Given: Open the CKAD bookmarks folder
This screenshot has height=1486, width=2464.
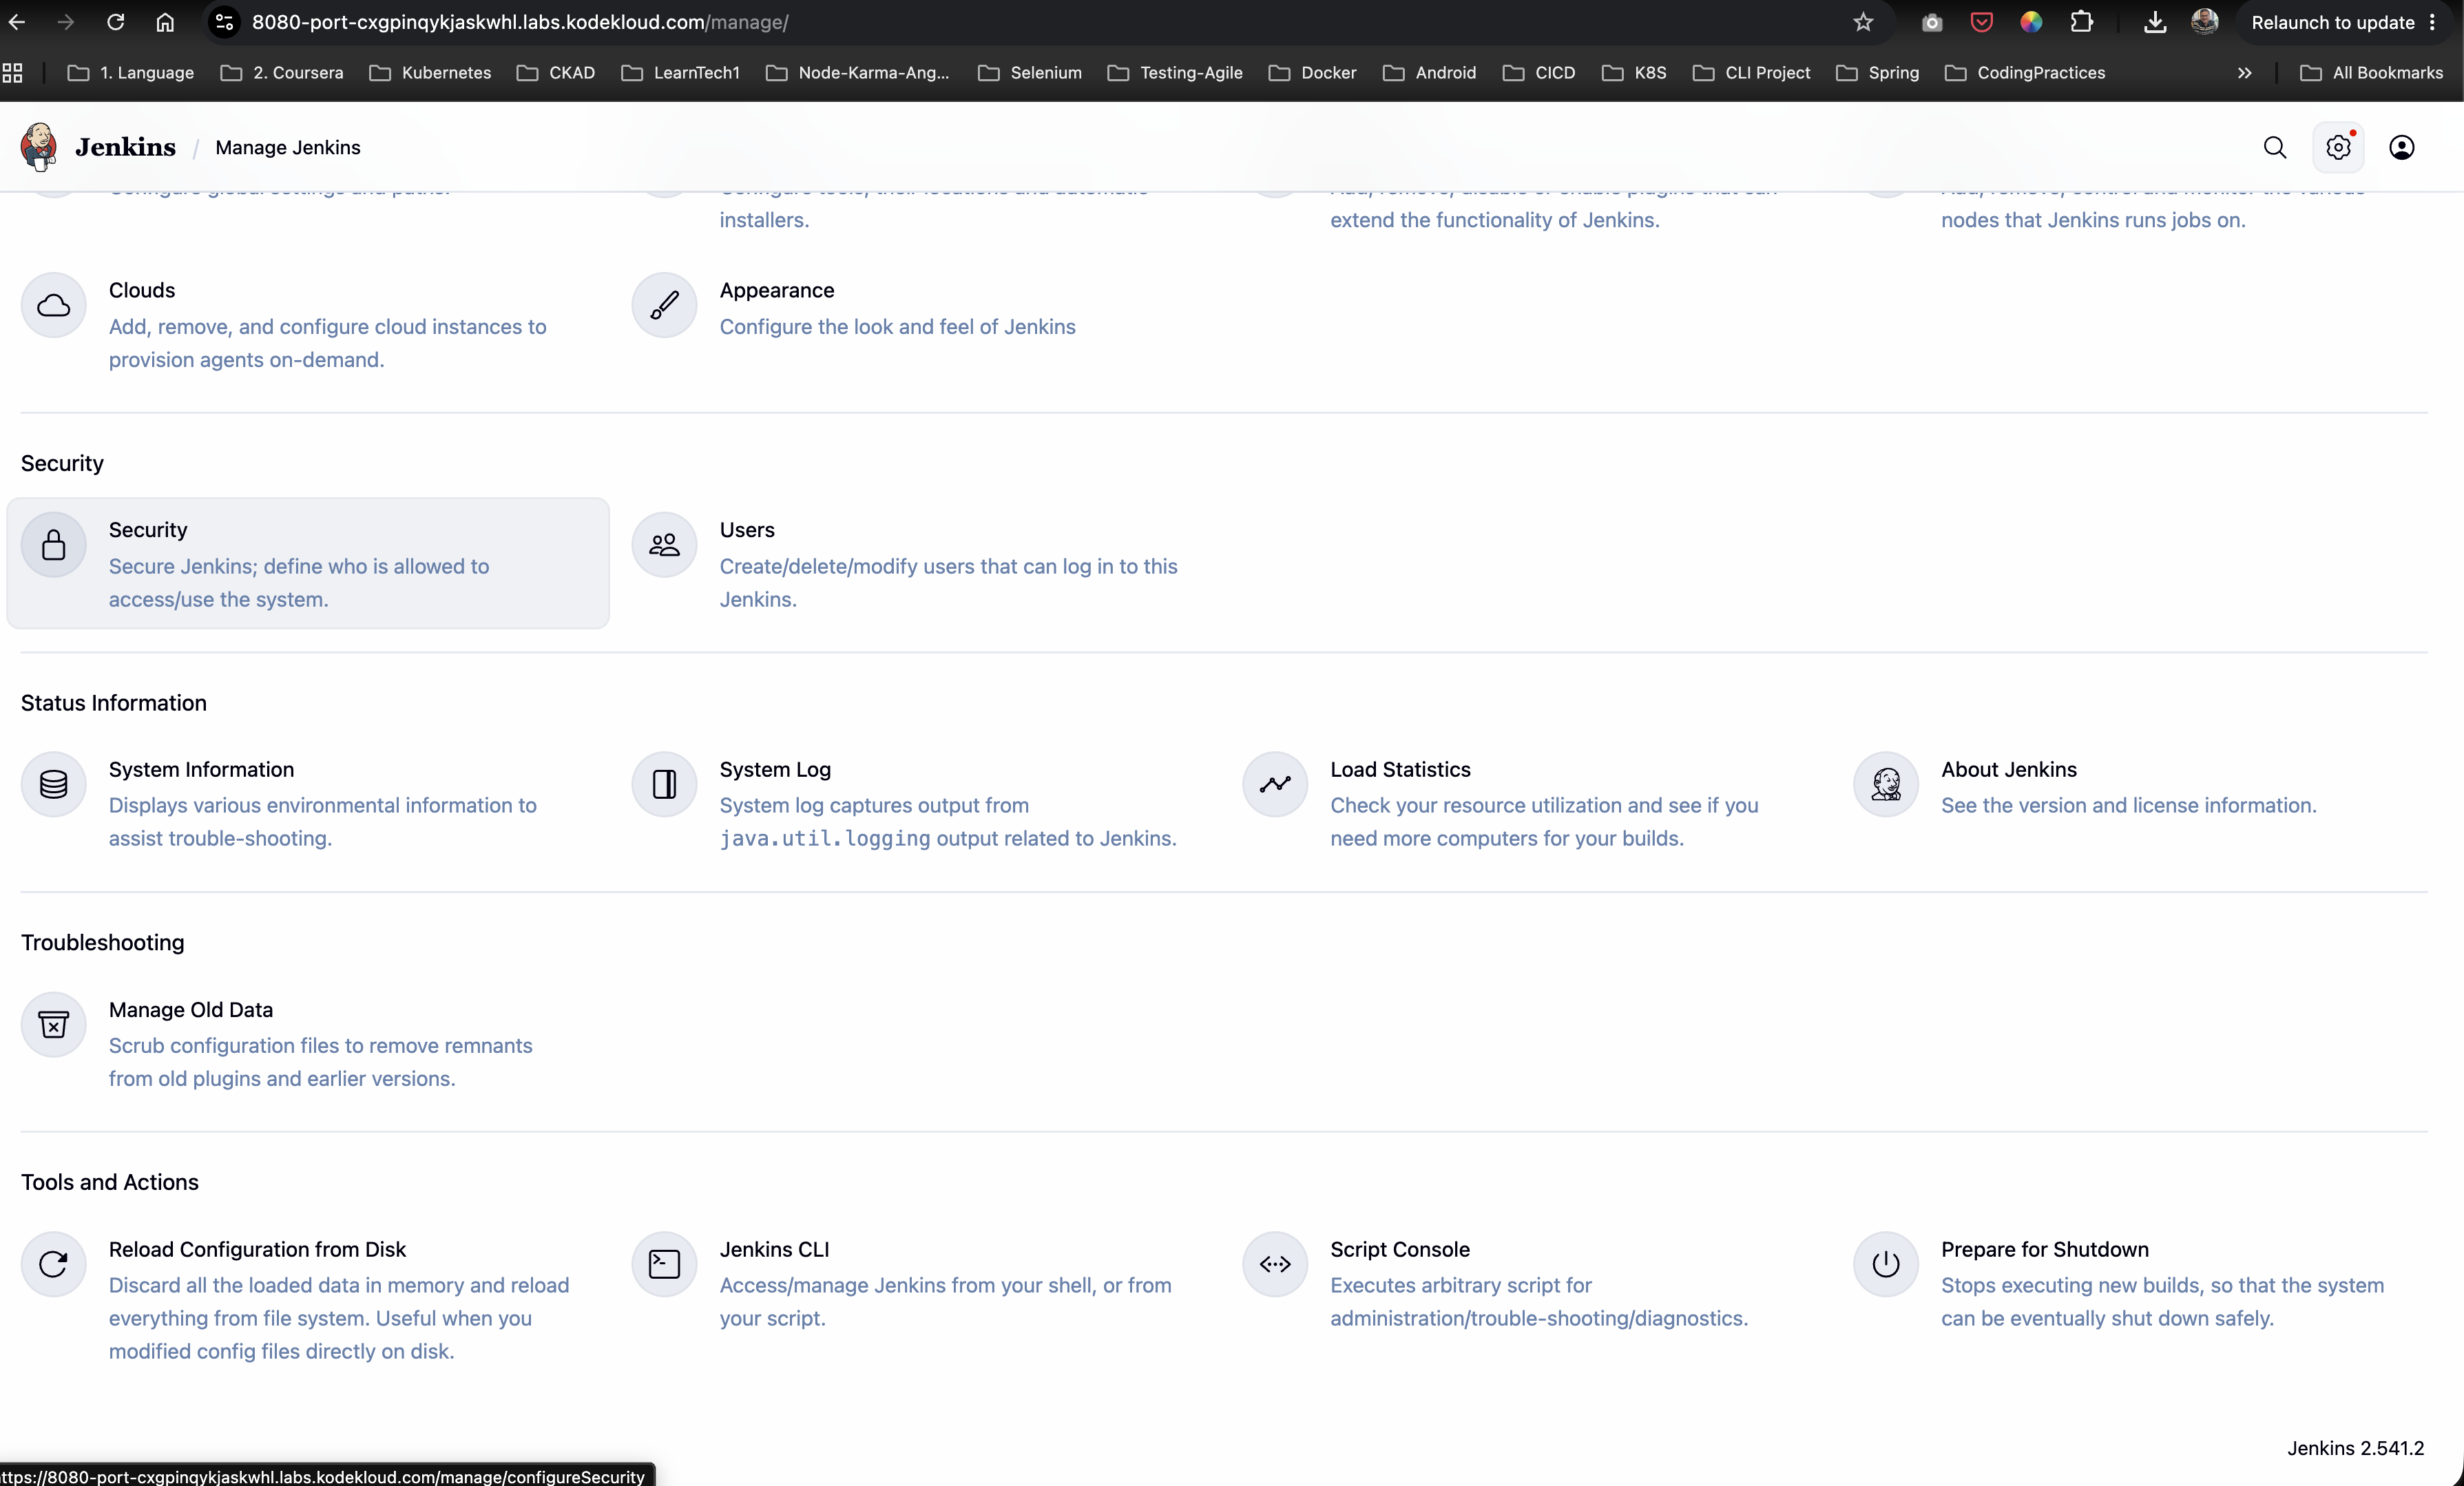Looking at the screenshot, I should coord(556,73).
